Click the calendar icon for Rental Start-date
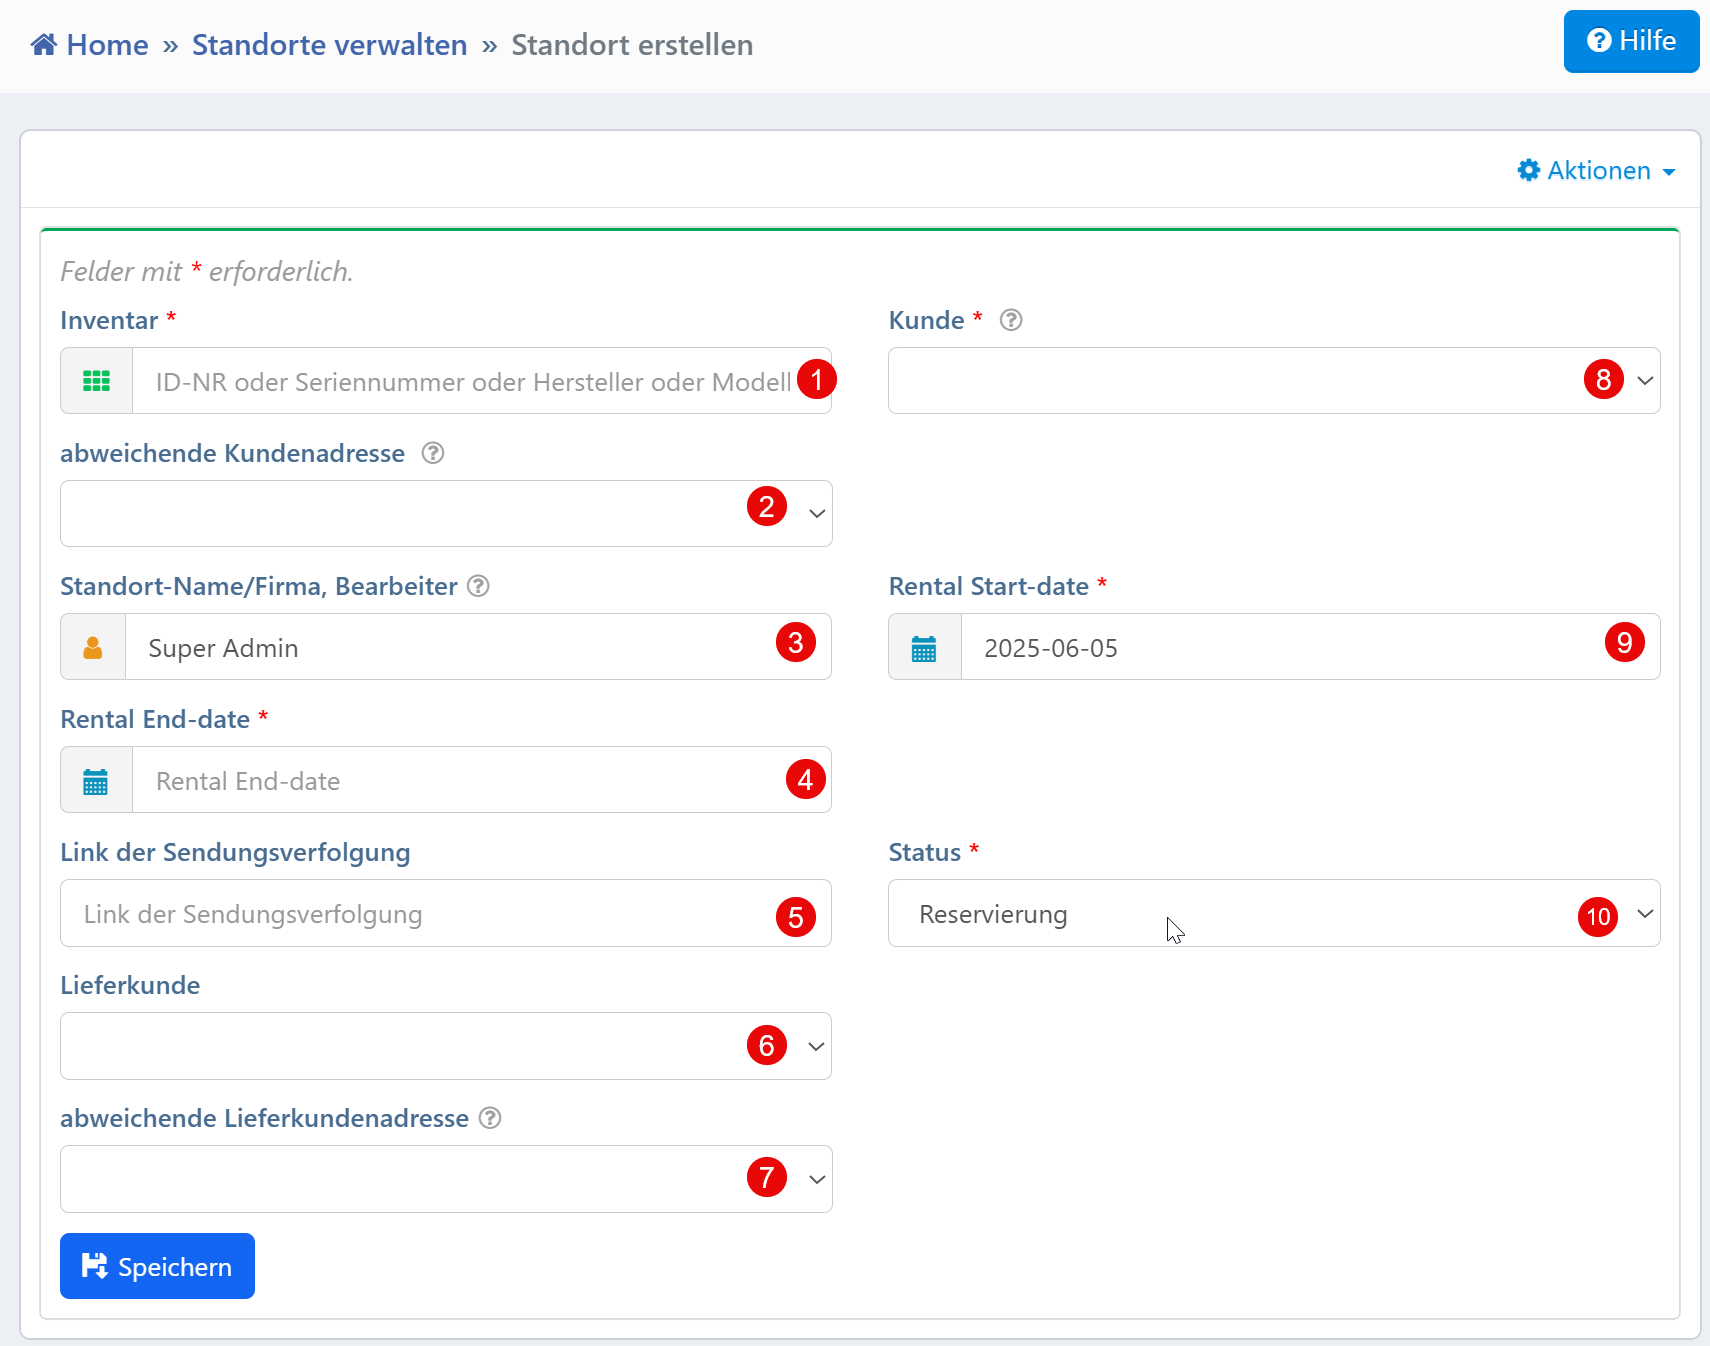This screenshot has height=1346, width=1710. coord(924,648)
